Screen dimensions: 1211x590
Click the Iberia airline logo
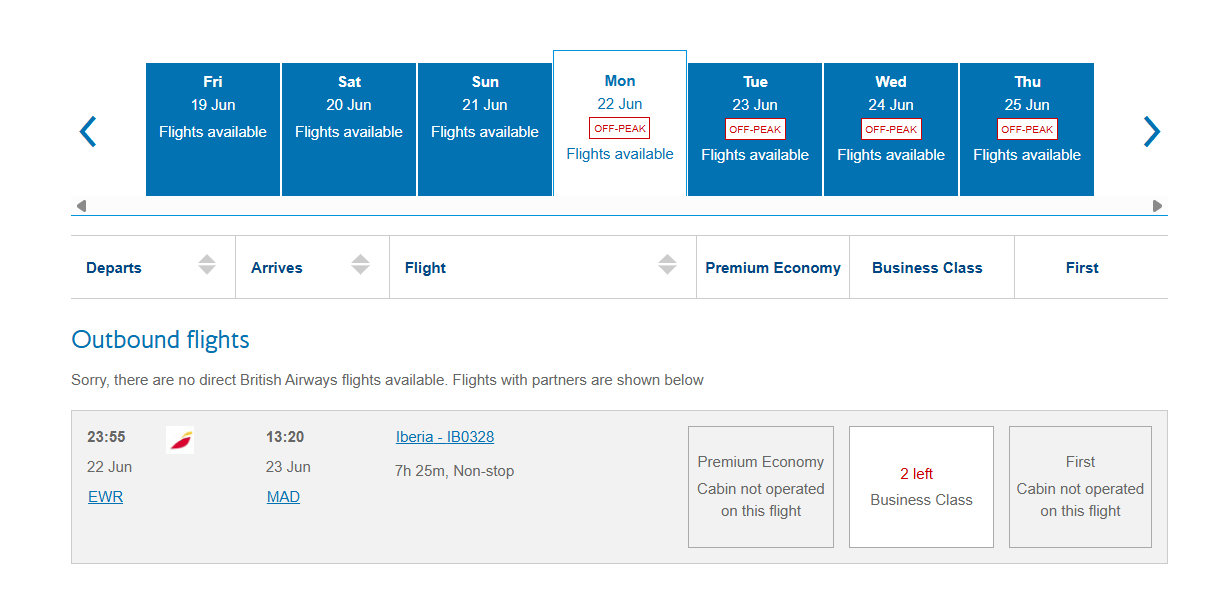(180, 439)
